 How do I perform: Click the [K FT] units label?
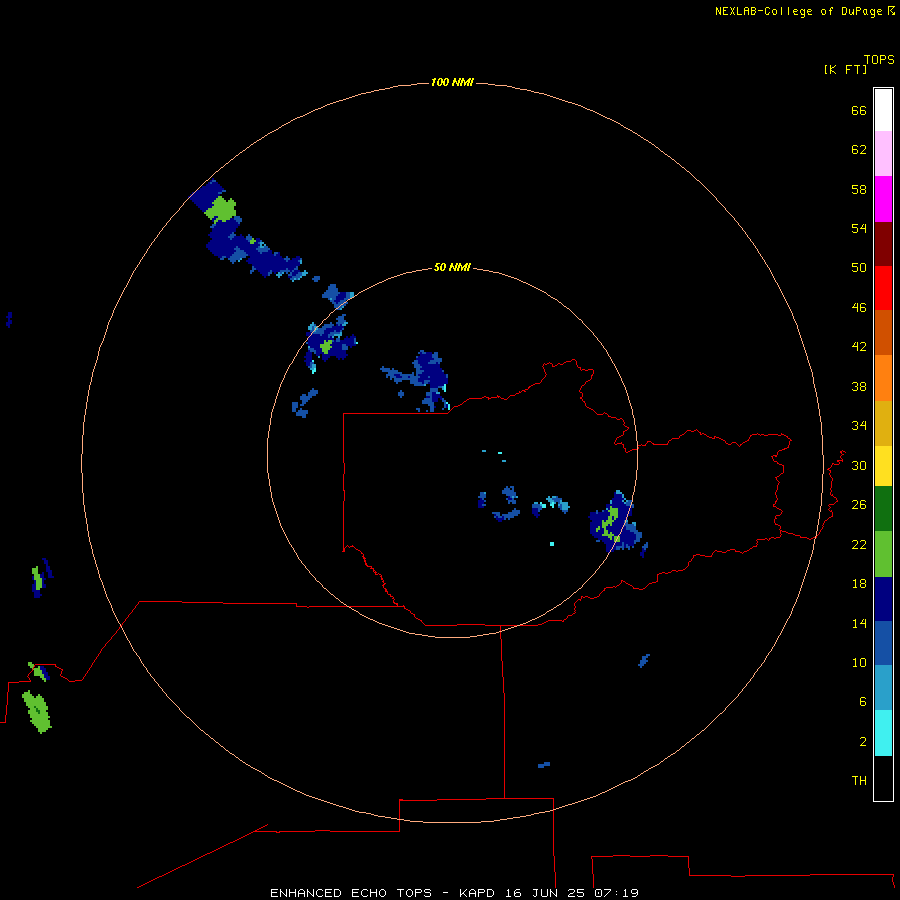pos(845,69)
